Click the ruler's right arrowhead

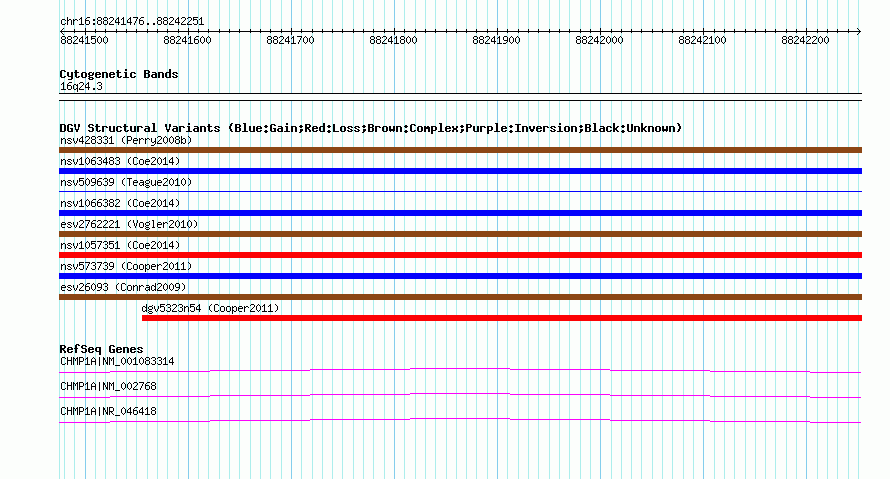pos(859,31)
